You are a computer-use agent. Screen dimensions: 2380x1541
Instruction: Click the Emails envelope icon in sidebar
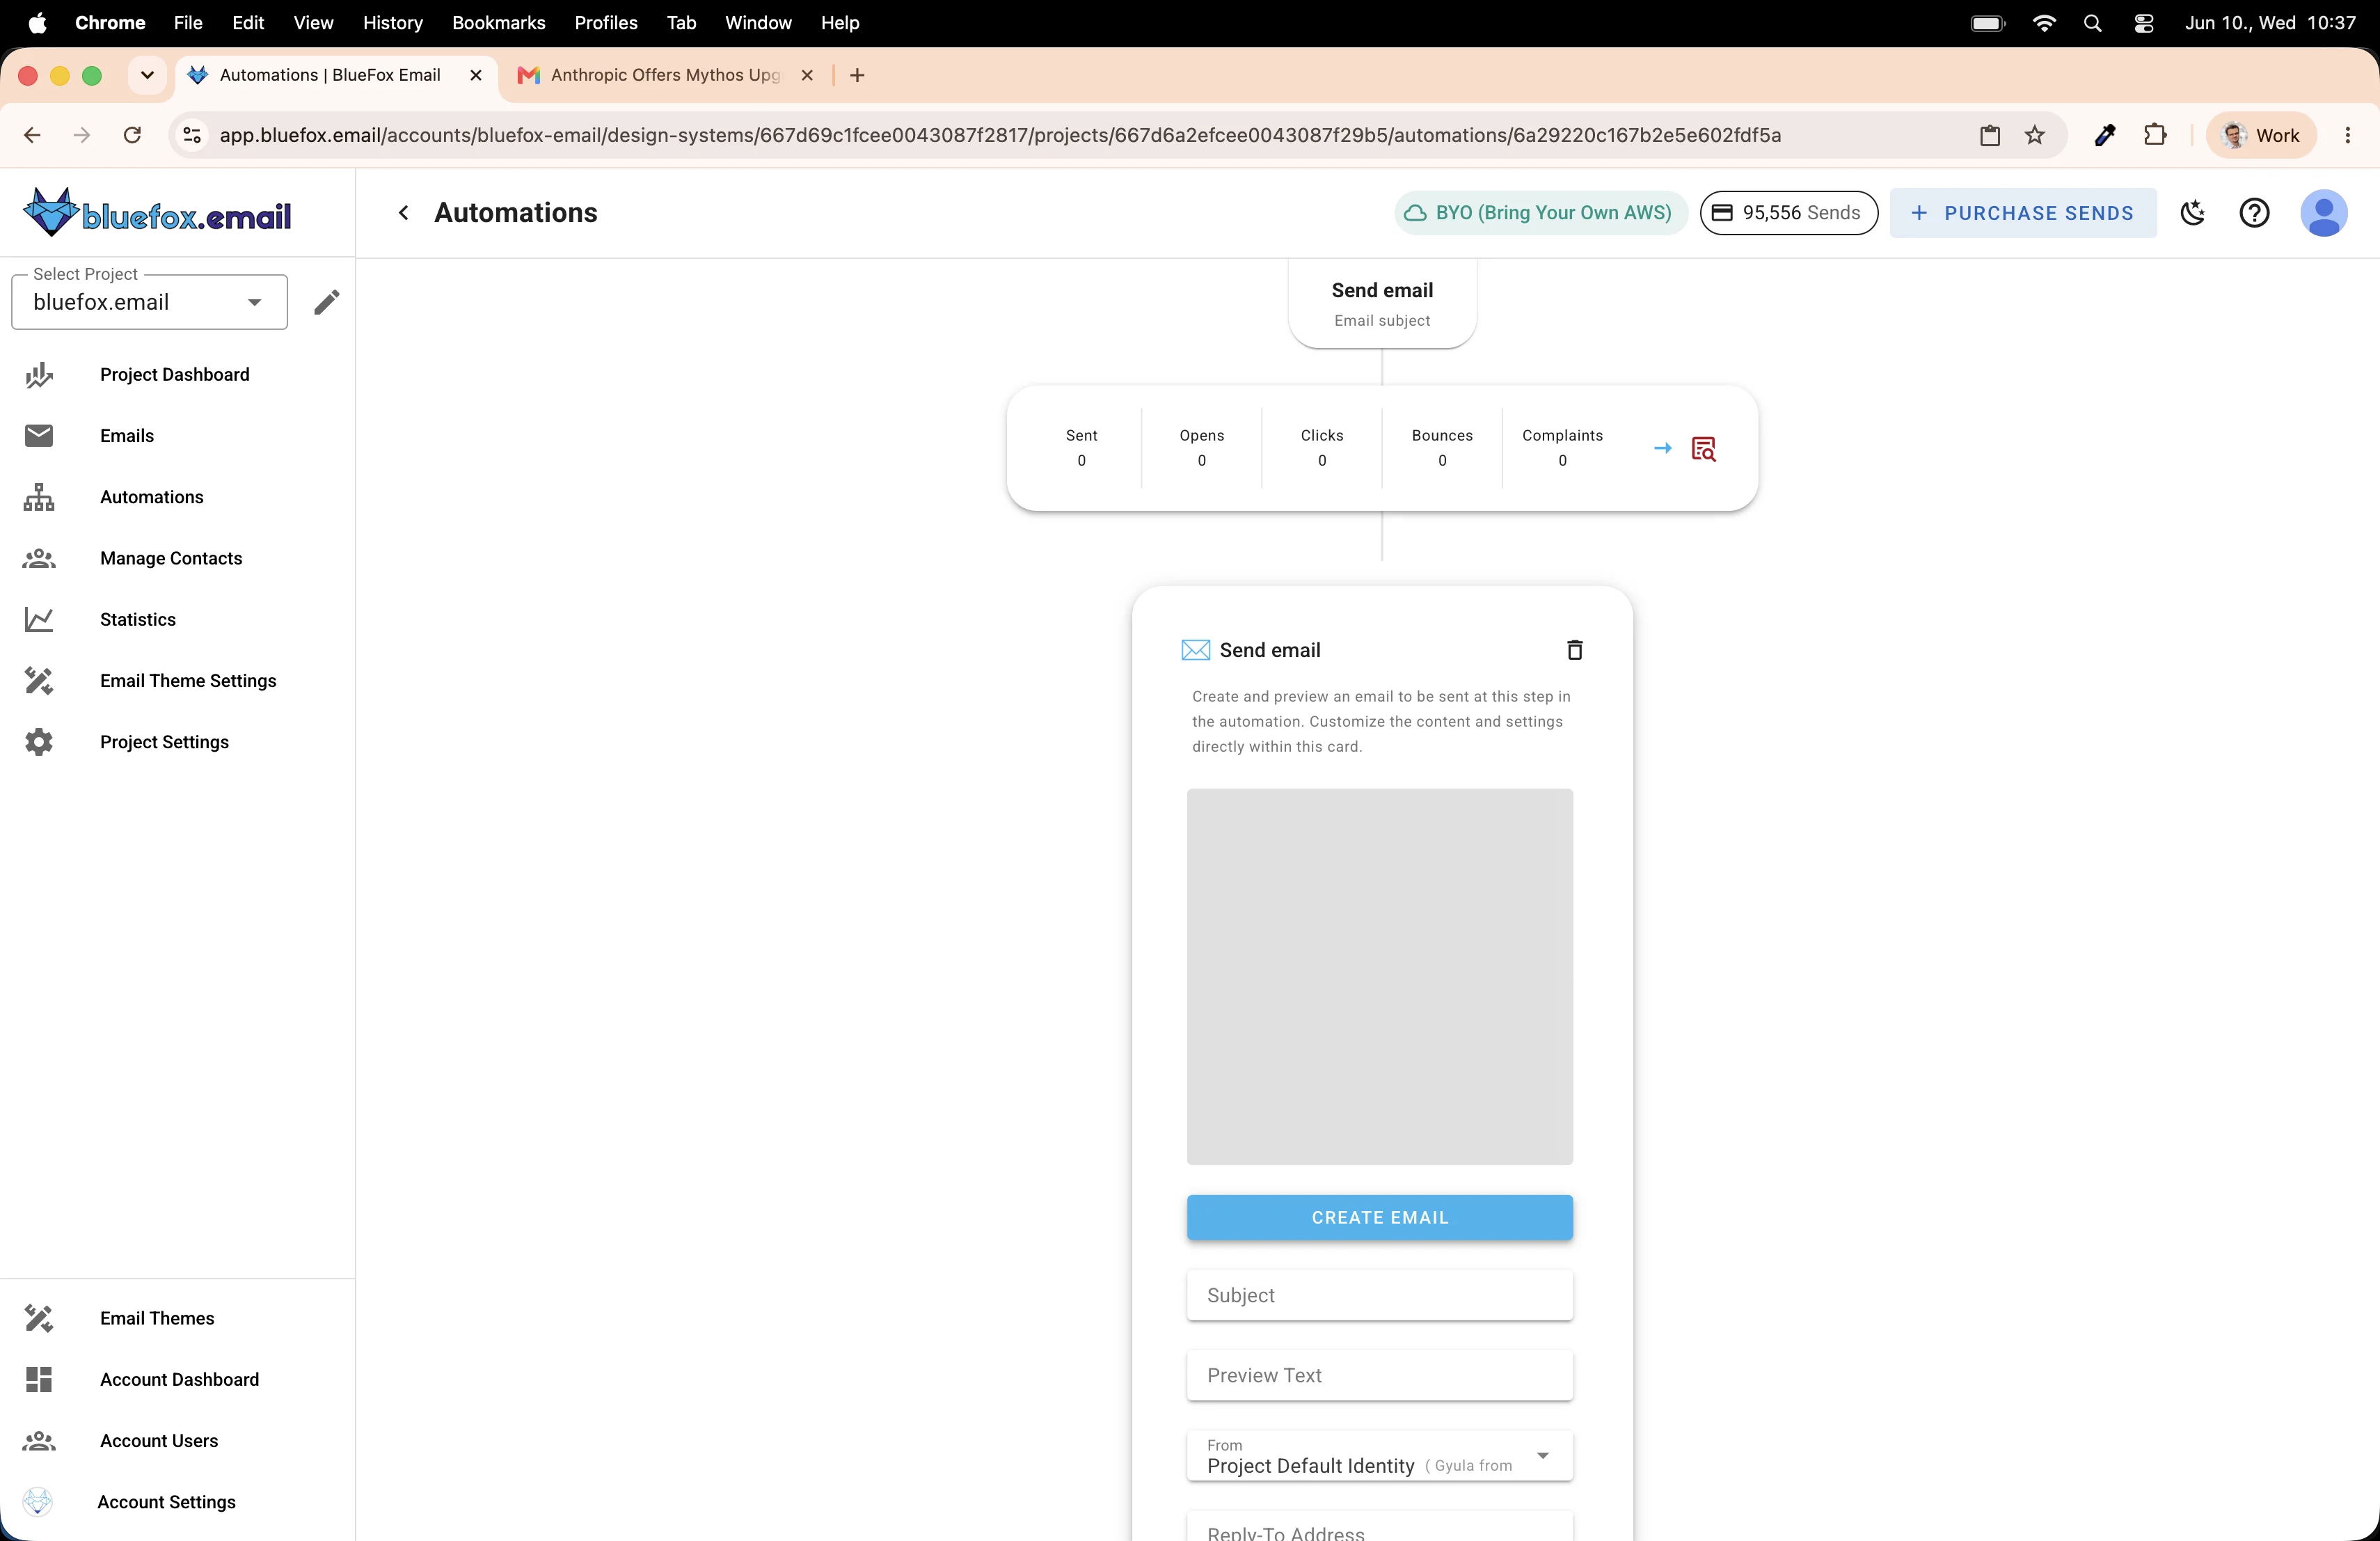pyautogui.click(x=39, y=436)
